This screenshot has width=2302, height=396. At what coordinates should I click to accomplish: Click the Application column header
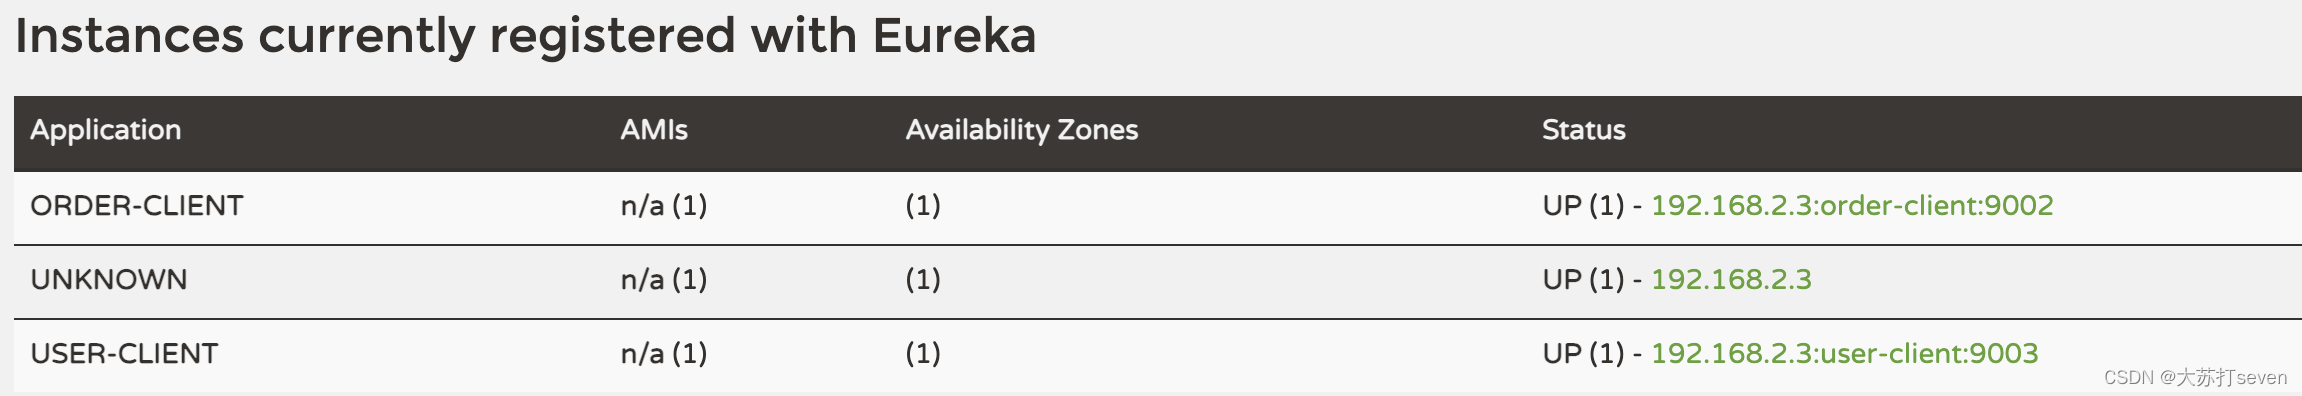tap(106, 130)
